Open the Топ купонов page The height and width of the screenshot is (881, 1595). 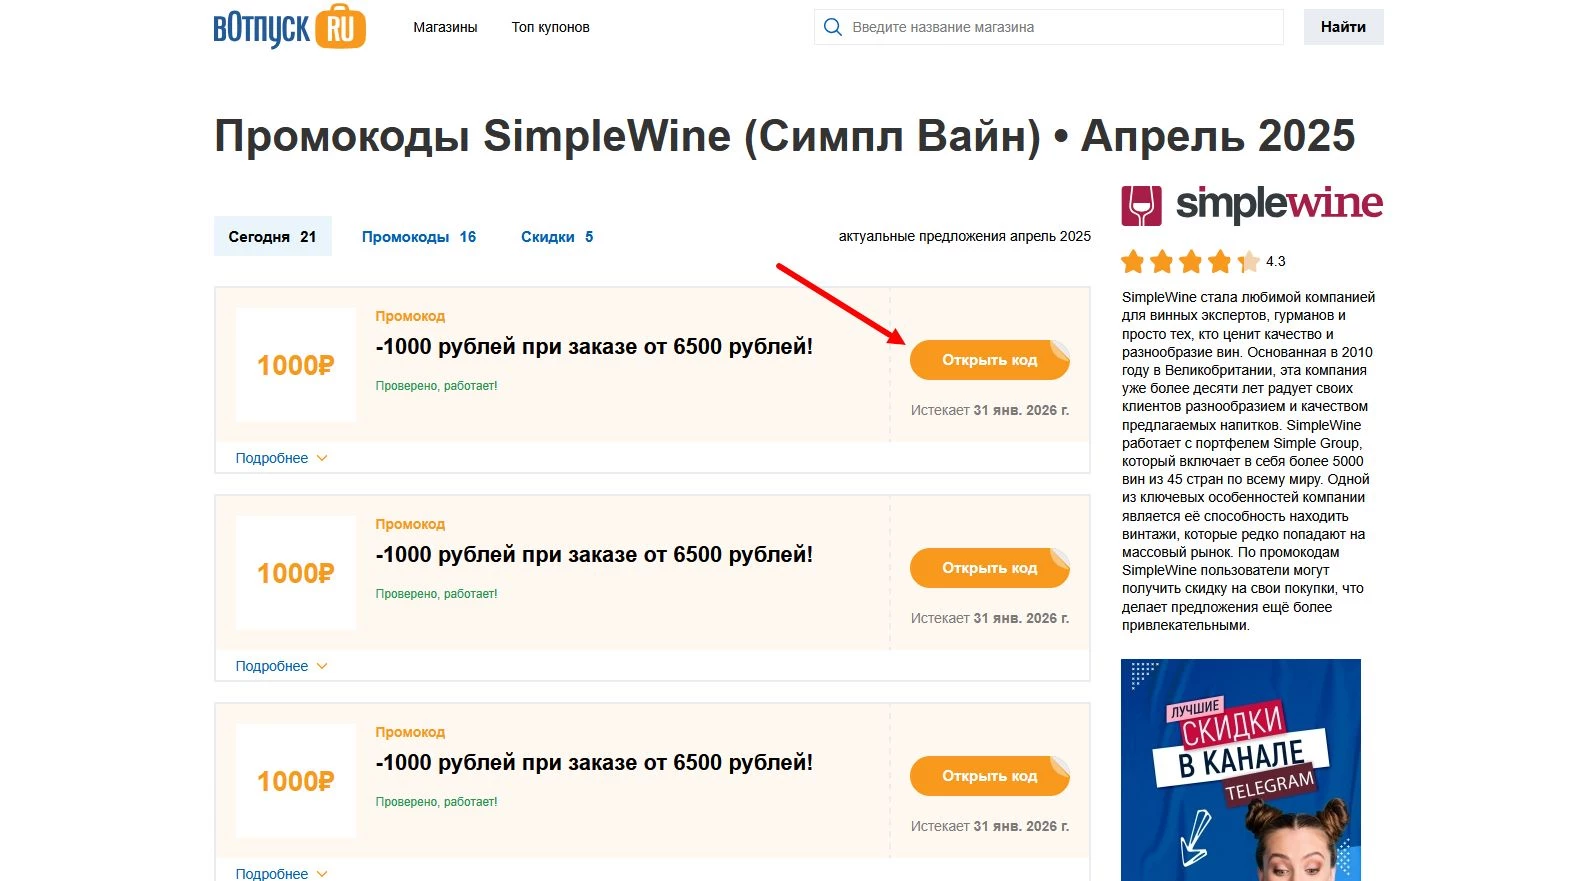549,27
